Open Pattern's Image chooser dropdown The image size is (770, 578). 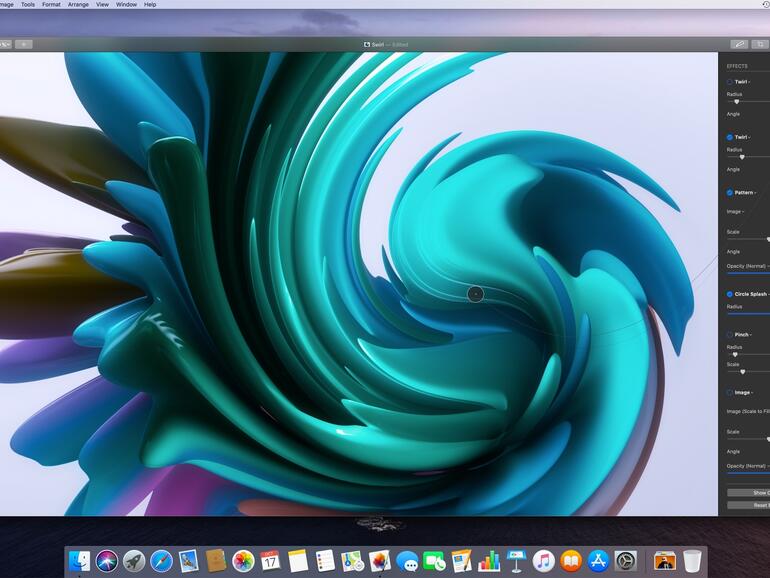[x=735, y=212]
